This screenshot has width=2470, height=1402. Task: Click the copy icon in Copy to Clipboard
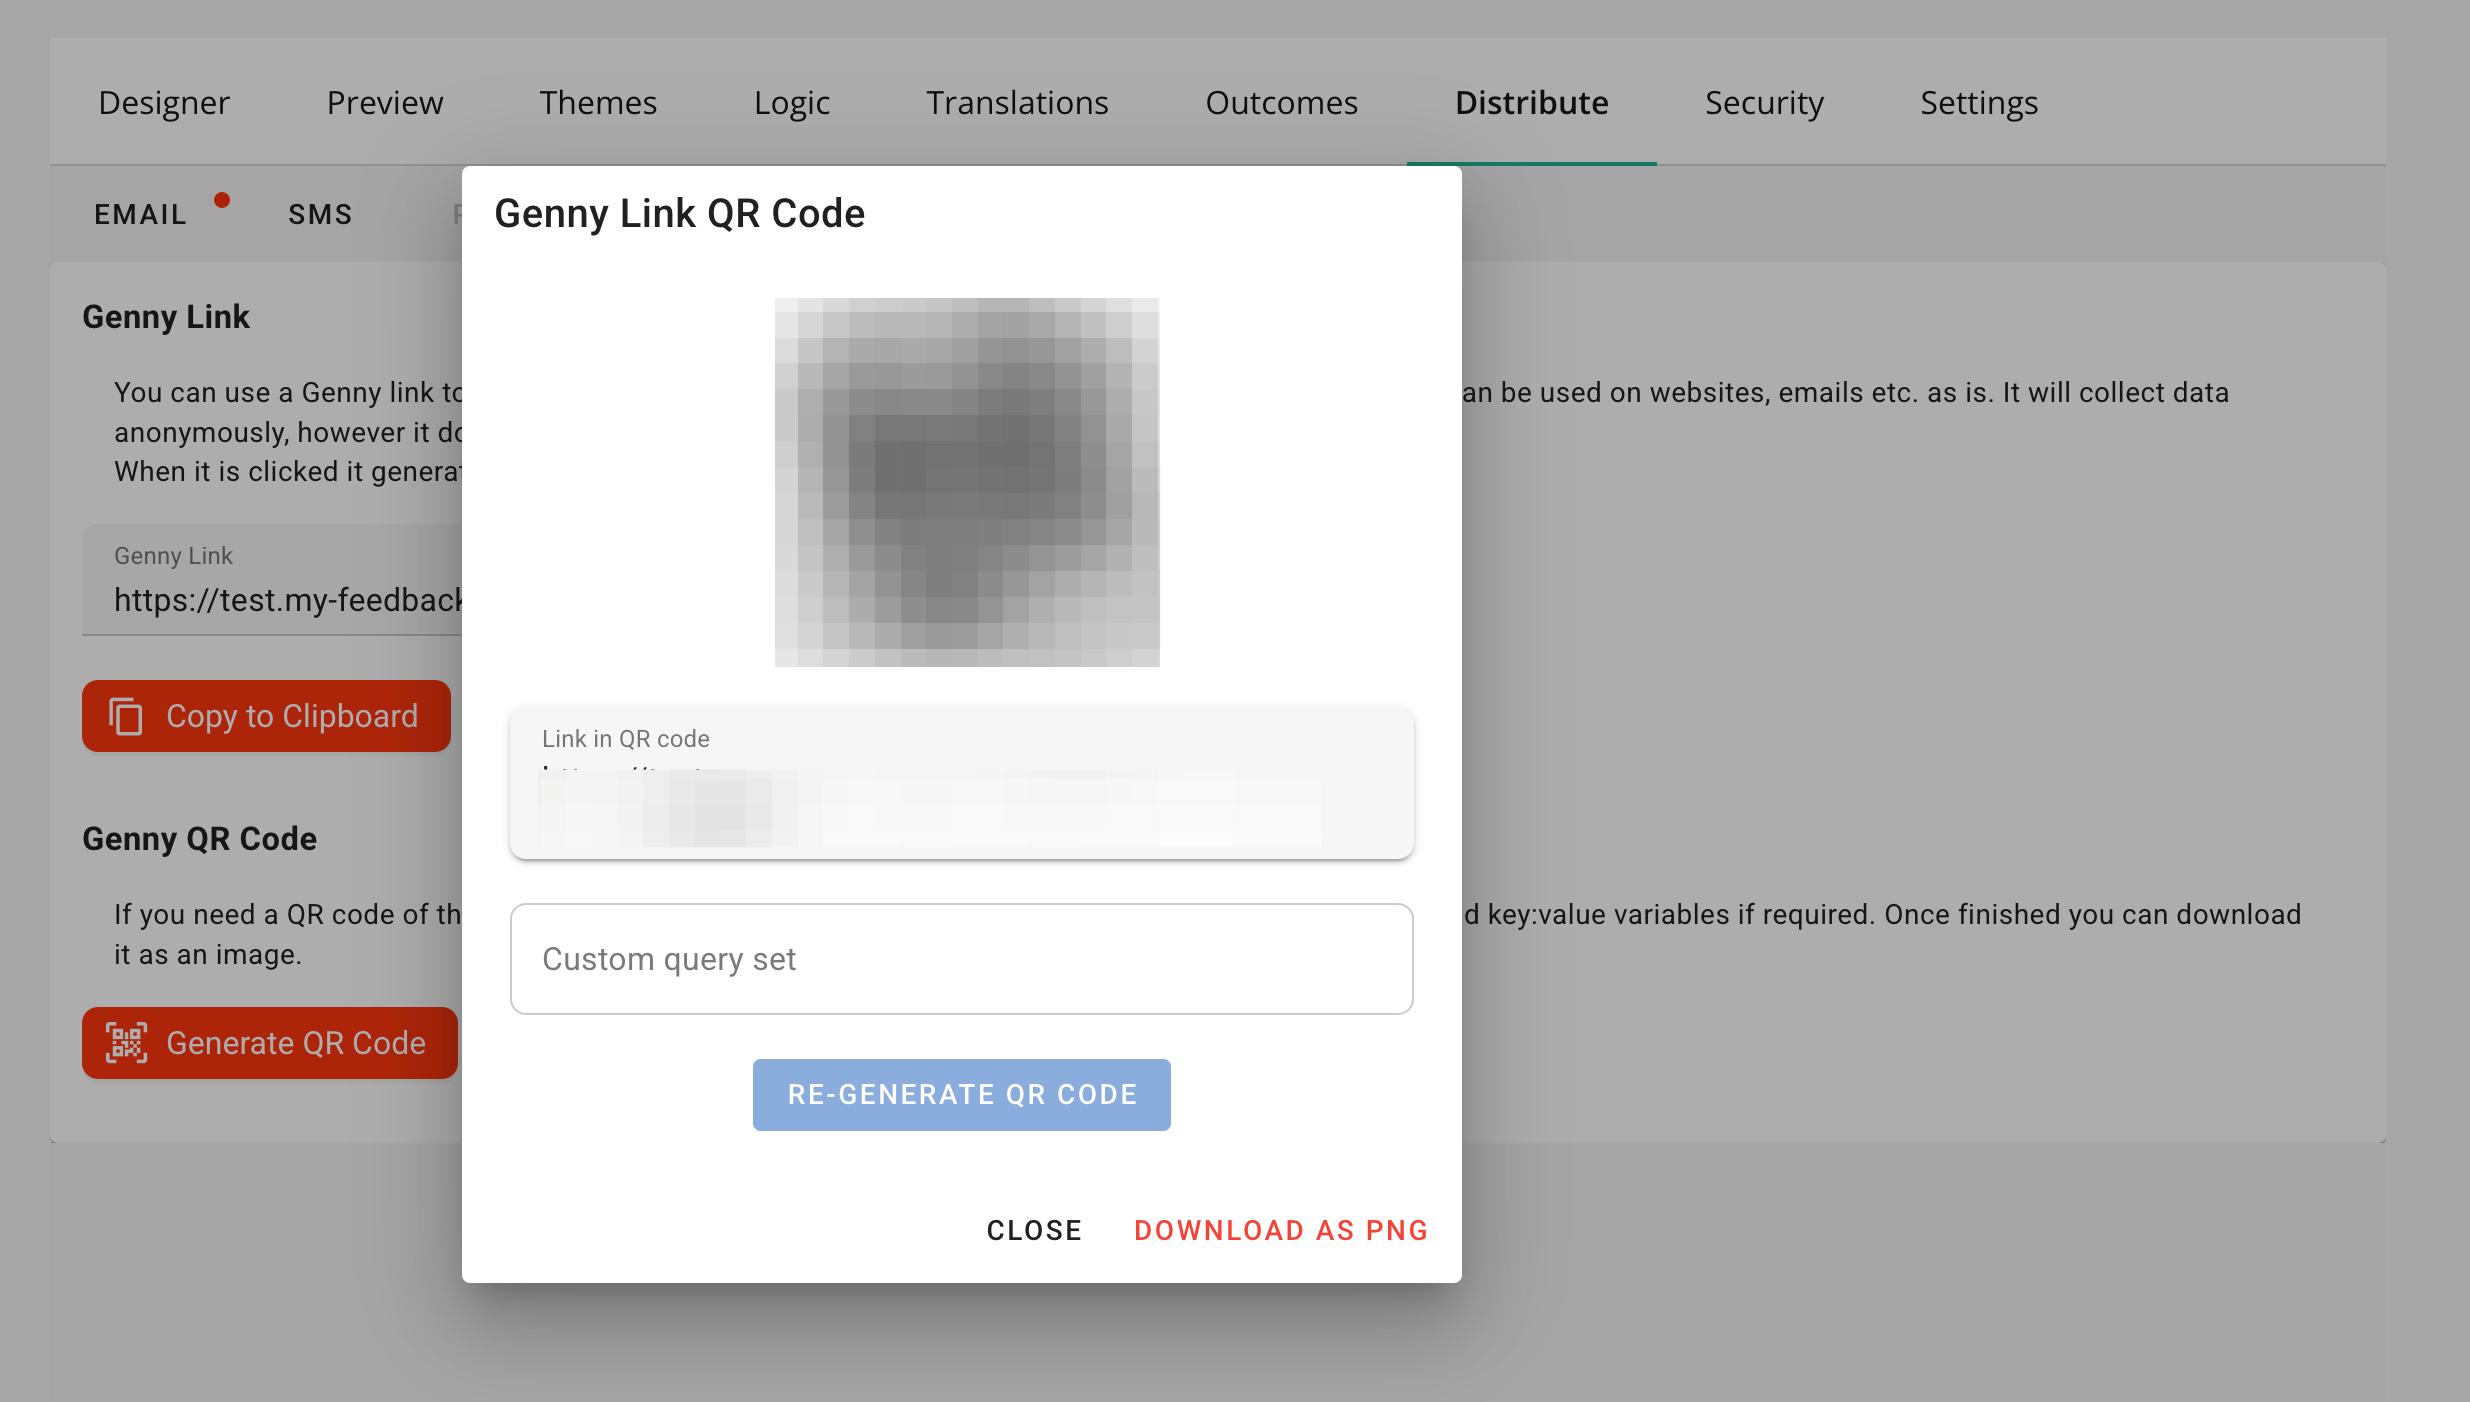(x=126, y=716)
